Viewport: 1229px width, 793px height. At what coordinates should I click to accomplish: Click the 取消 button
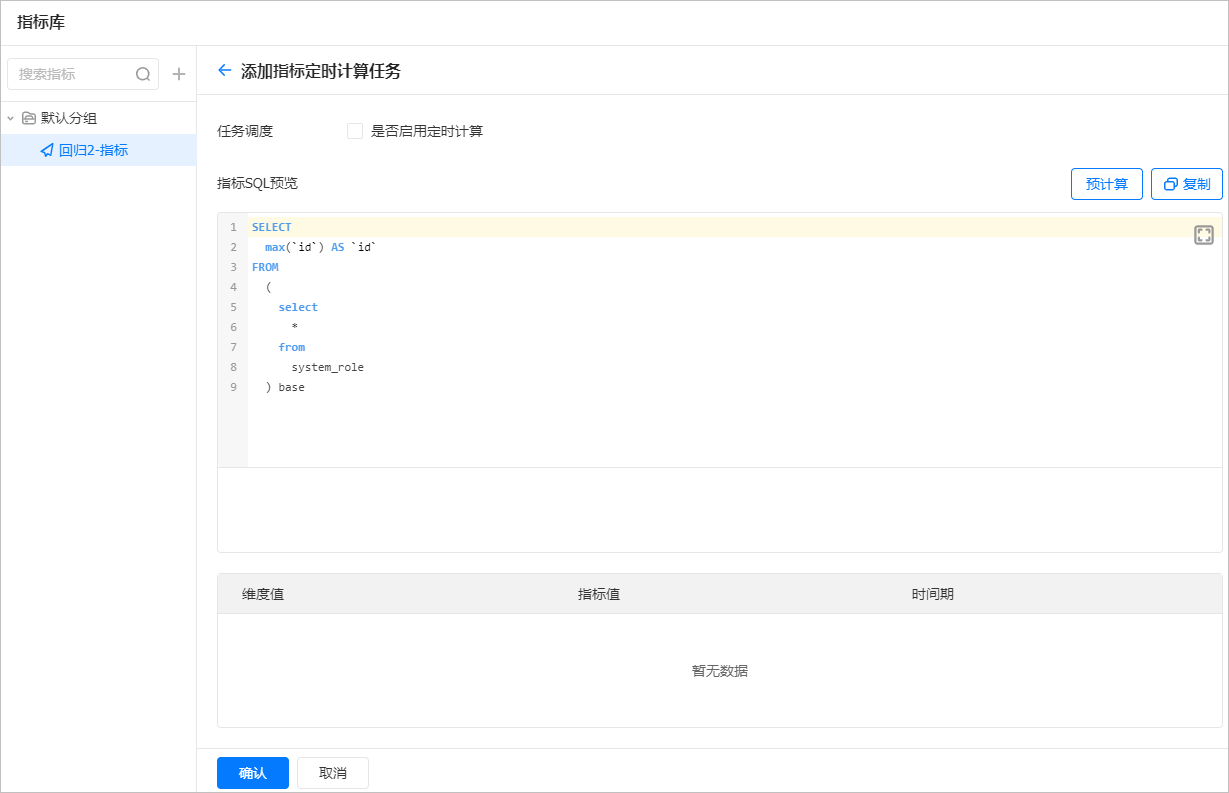tap(332, 772)
